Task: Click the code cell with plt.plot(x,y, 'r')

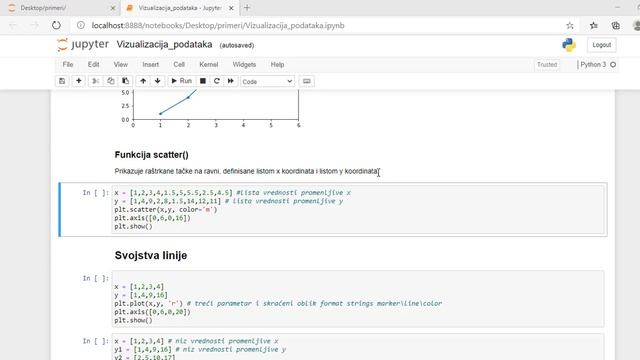Action: [358, 299]
